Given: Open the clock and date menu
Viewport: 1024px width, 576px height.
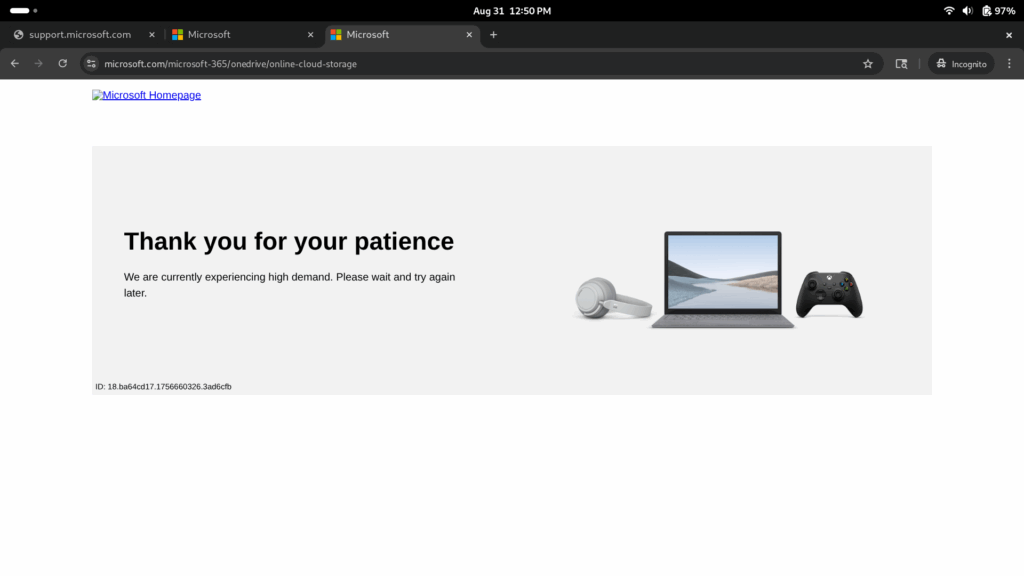Looking at the screenshot, I should pyautogui.click(x=512, y=10).
